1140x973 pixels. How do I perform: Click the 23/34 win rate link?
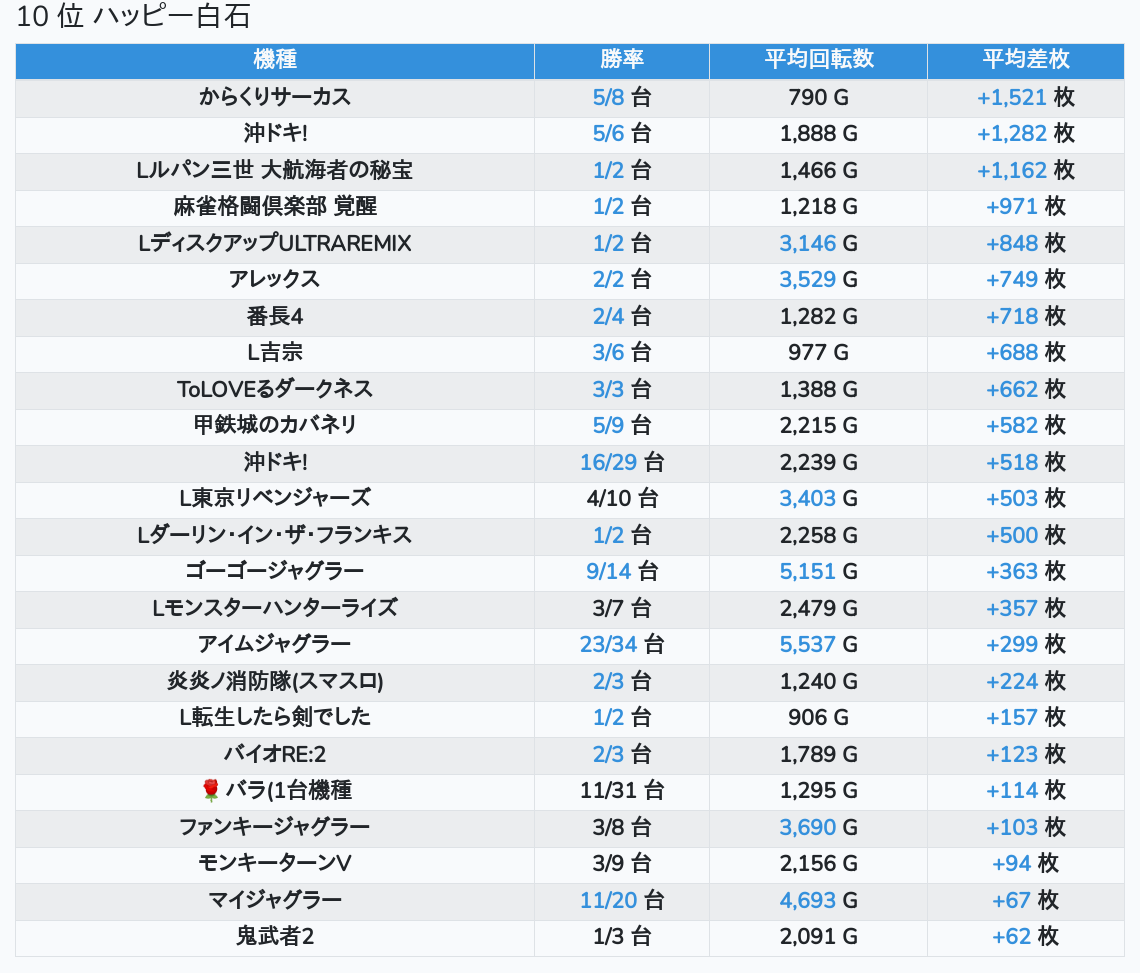(608, 644)
